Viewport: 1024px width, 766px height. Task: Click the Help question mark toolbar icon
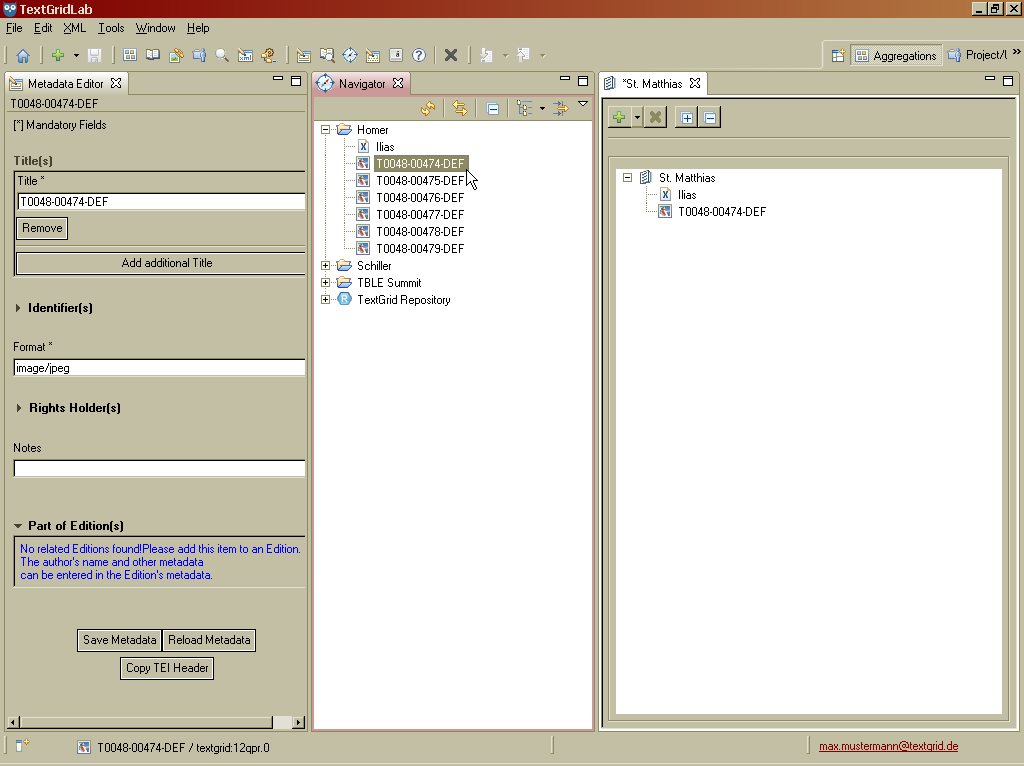tap(419, 56)
